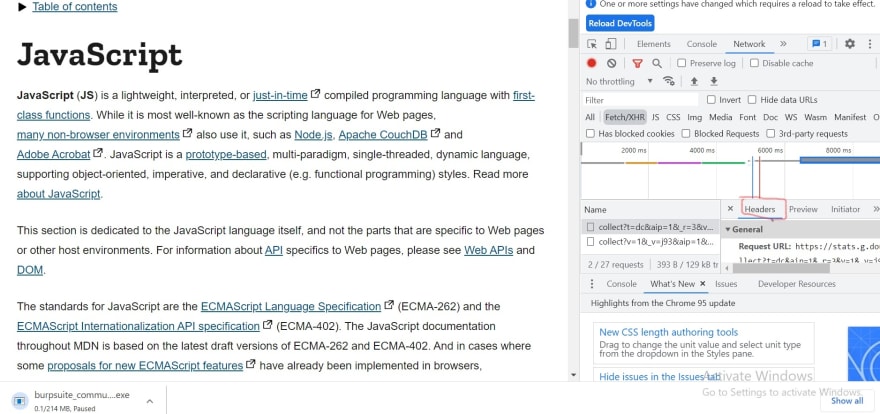
Task: Click the page vertical scrollbar thumb
Action: (573, 33)
